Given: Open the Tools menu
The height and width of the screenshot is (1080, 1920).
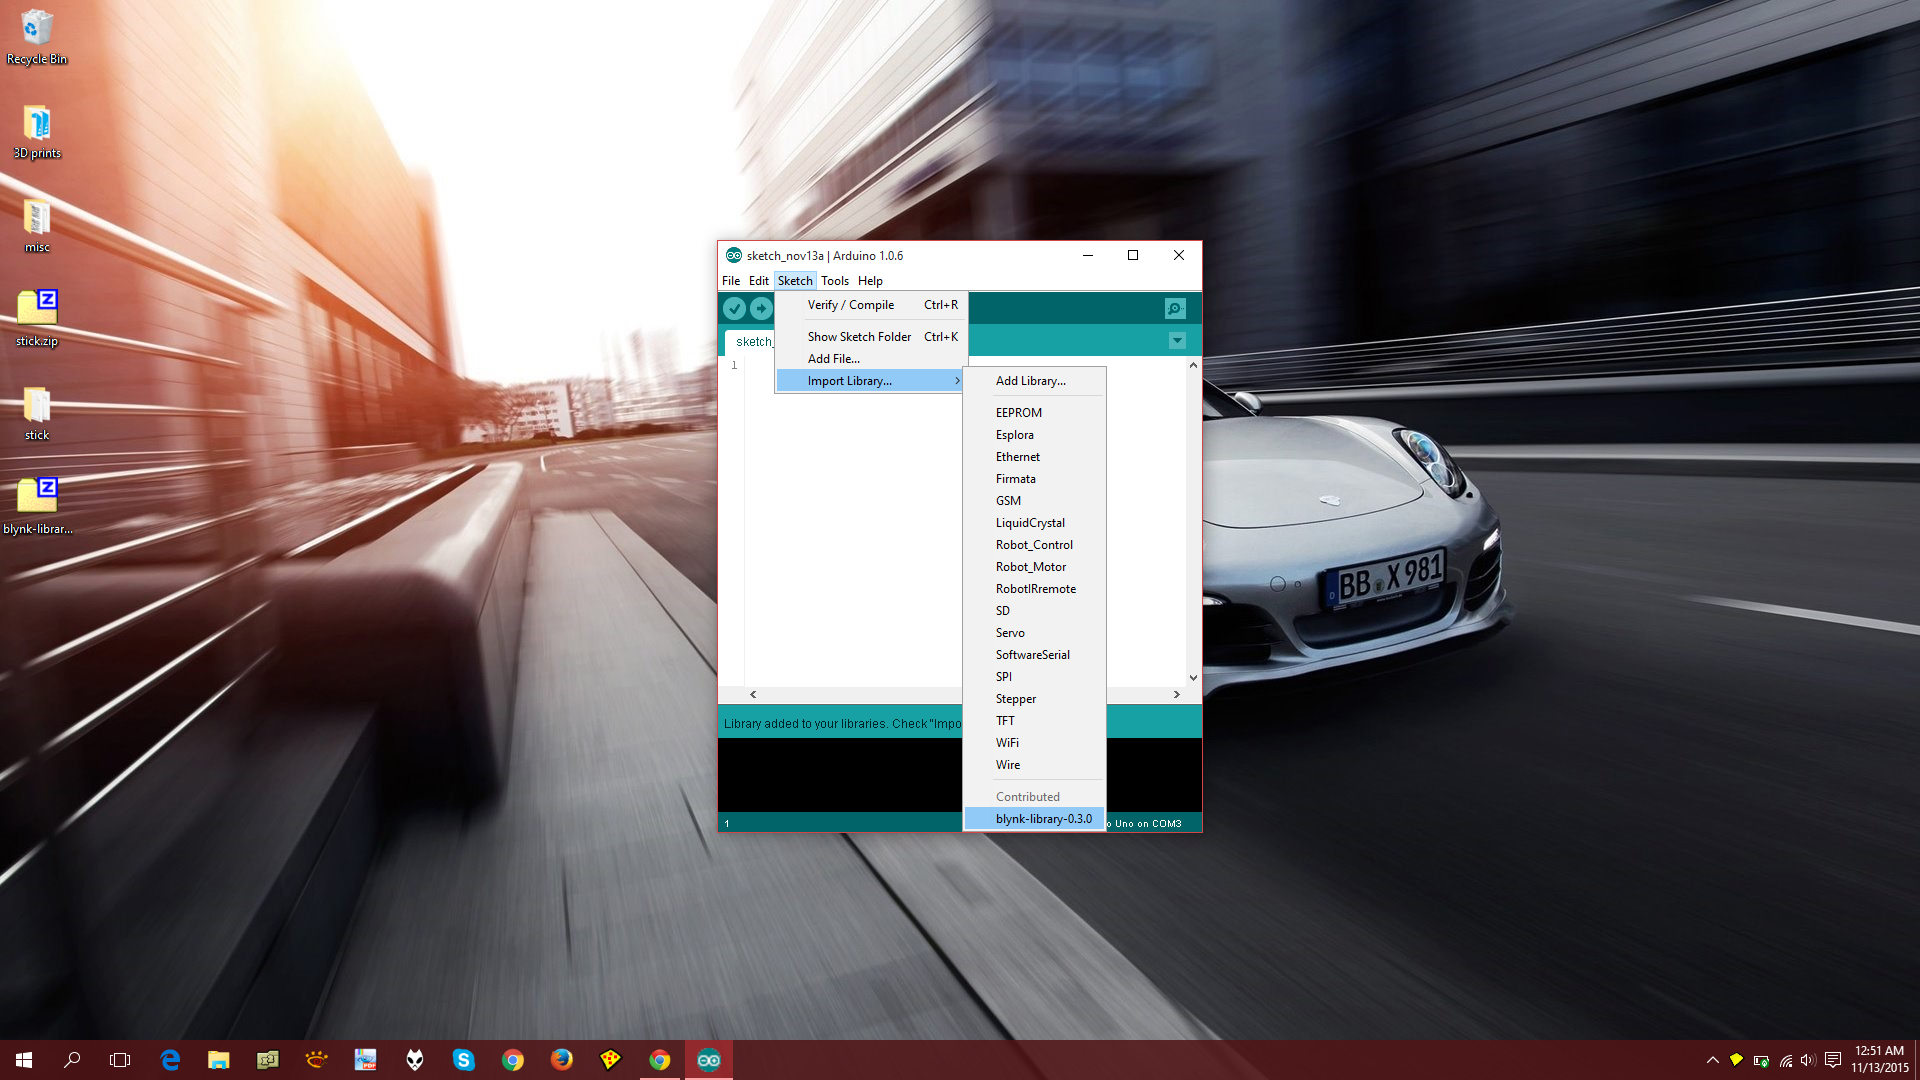Looking at the screenshot, I should point(835,281).
